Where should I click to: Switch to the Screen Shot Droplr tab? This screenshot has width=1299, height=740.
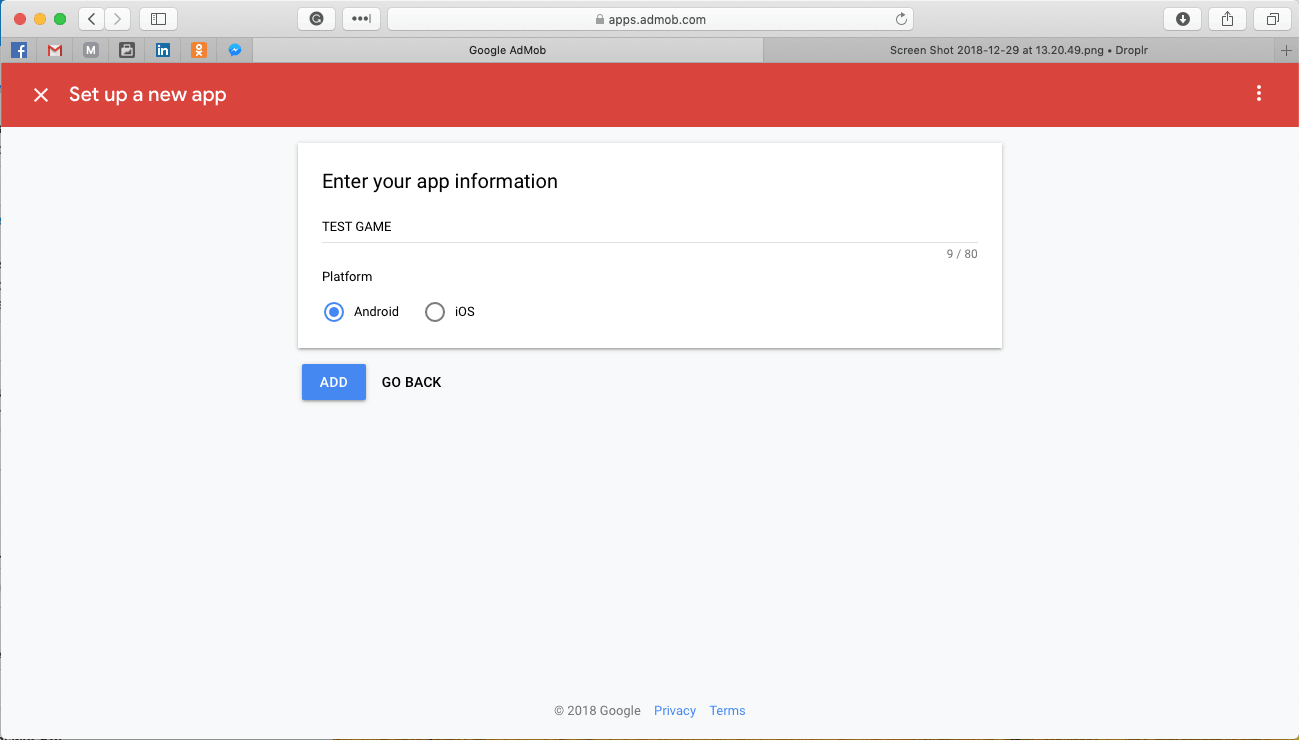click(1019, 50)
